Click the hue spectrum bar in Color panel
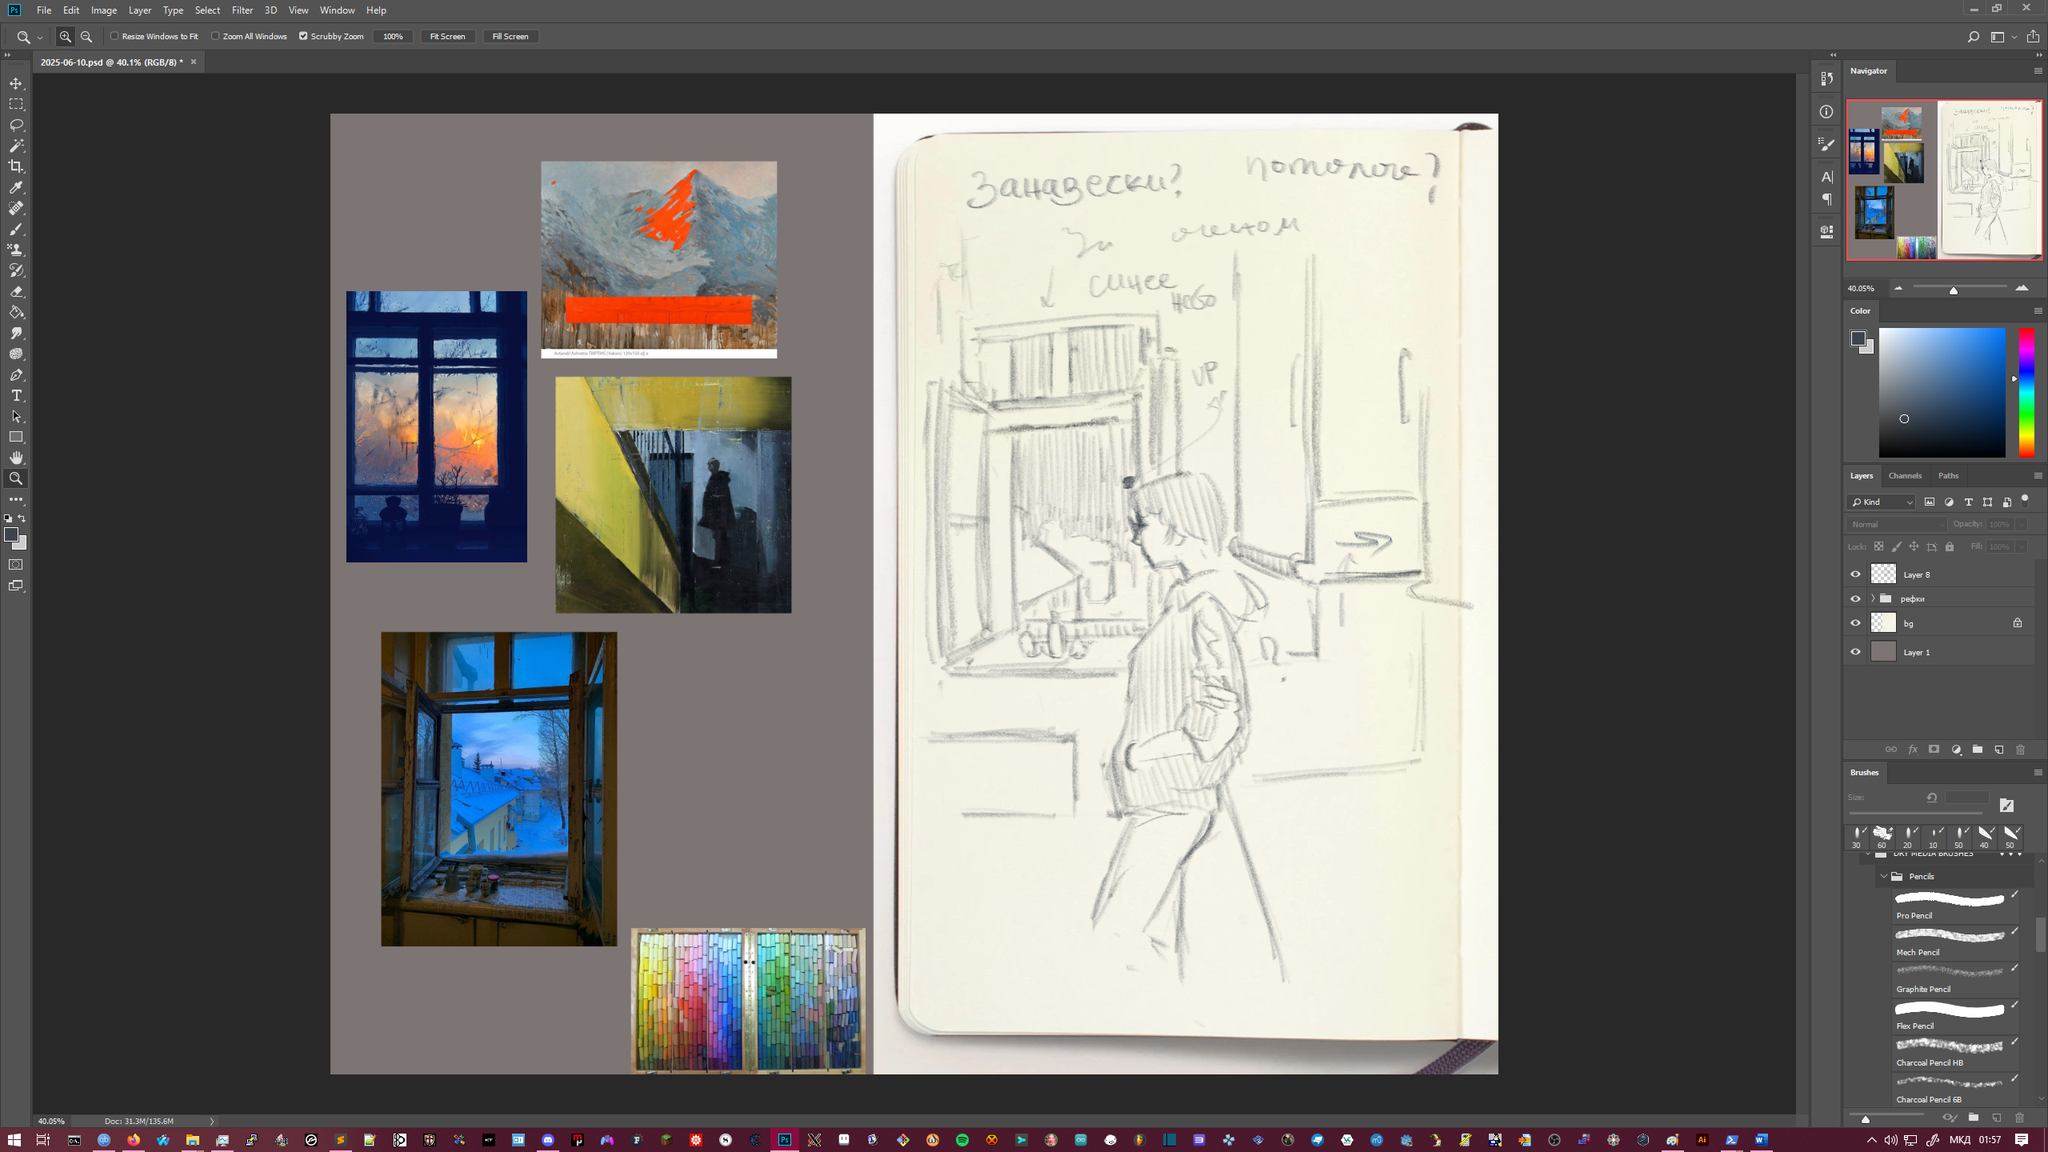Screen dimensions: 2048x1152 2027,392
